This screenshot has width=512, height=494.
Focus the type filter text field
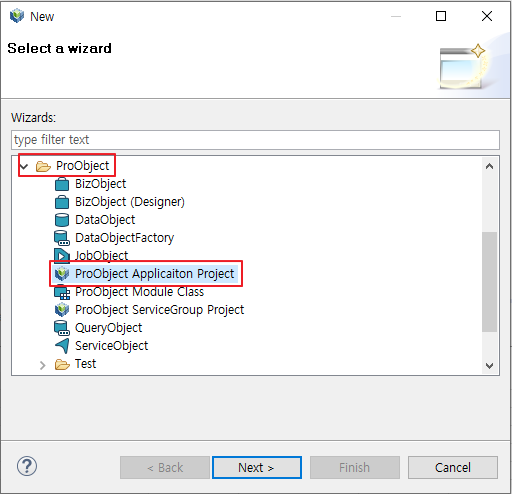tap(255, 140)
